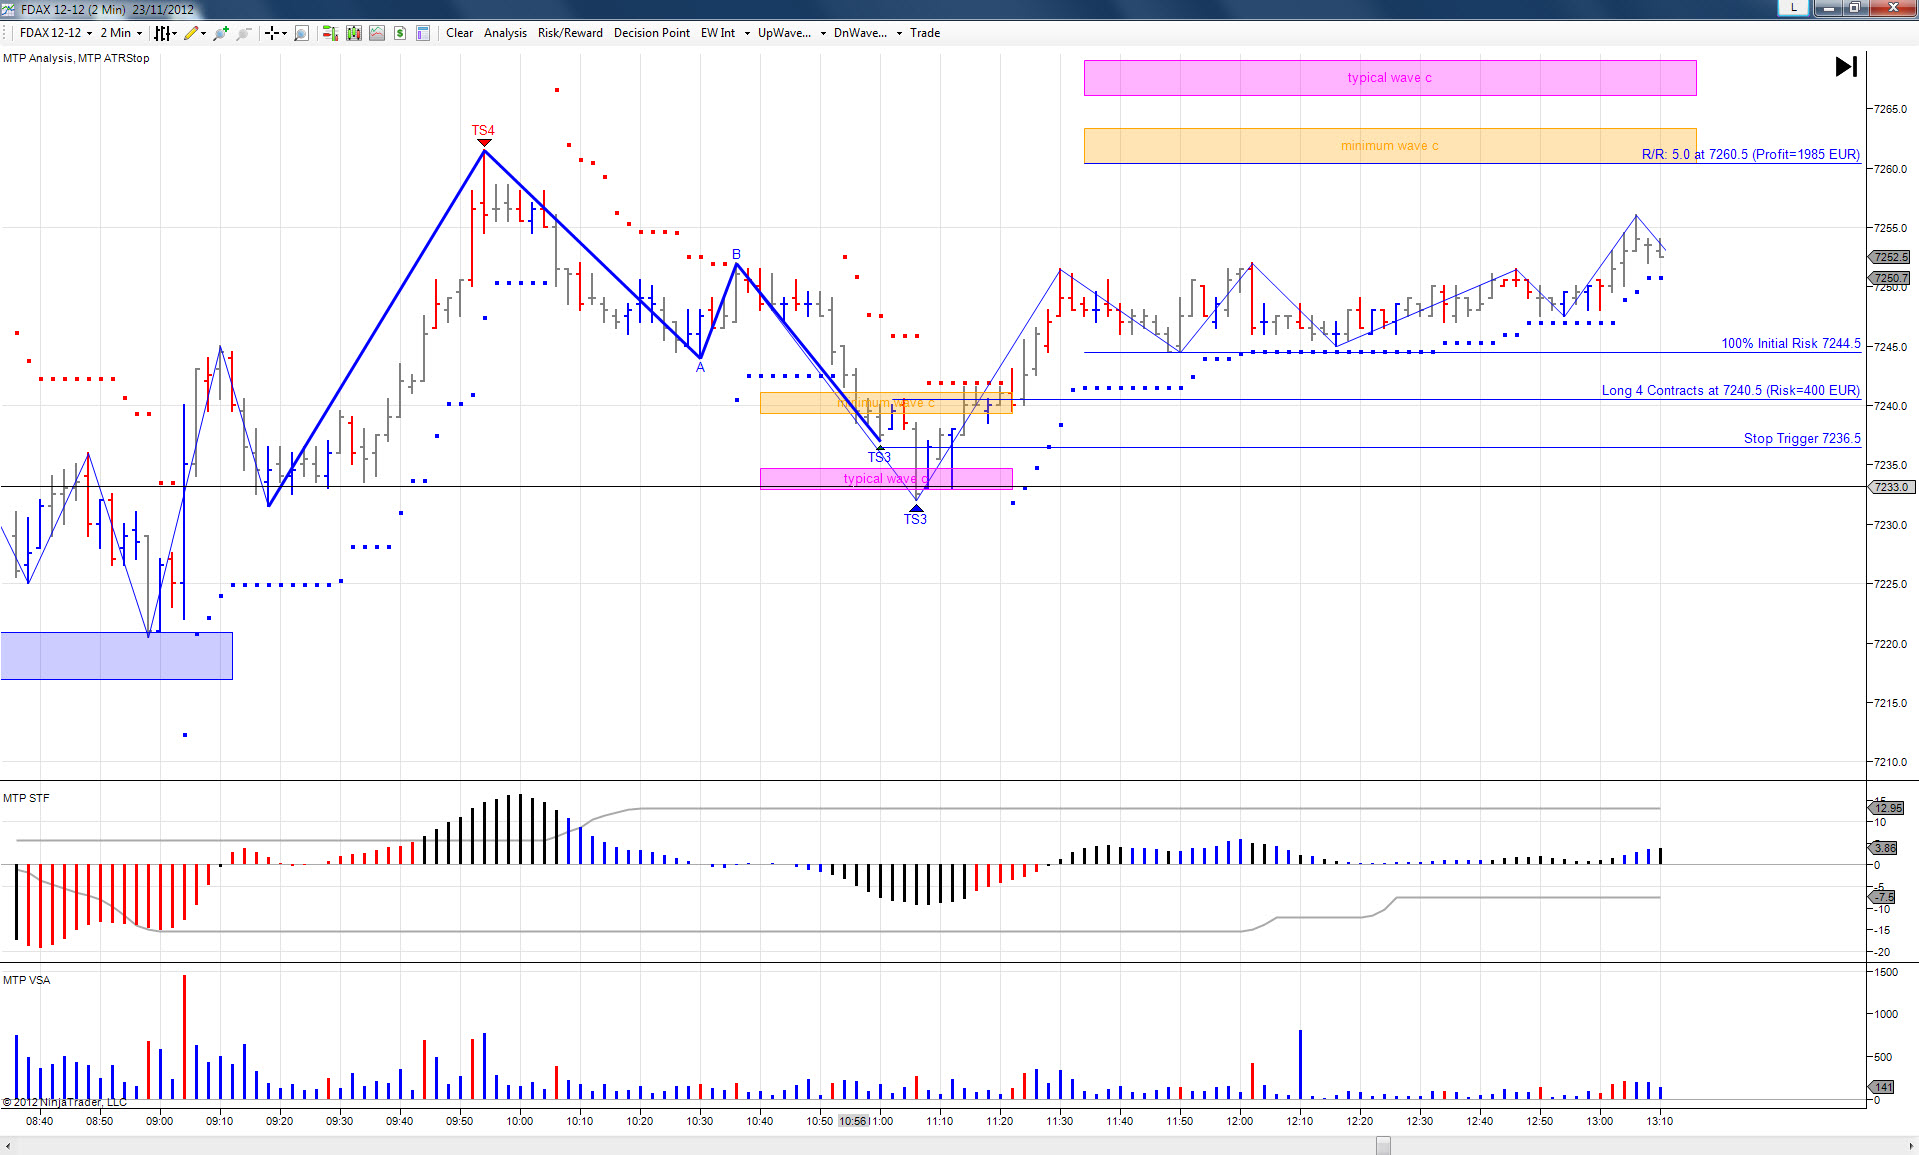The height and width of the screenshot is (1155, 1919).
Task: Expand the drawing tools dropdown arrow
Action: coord(204,33)
